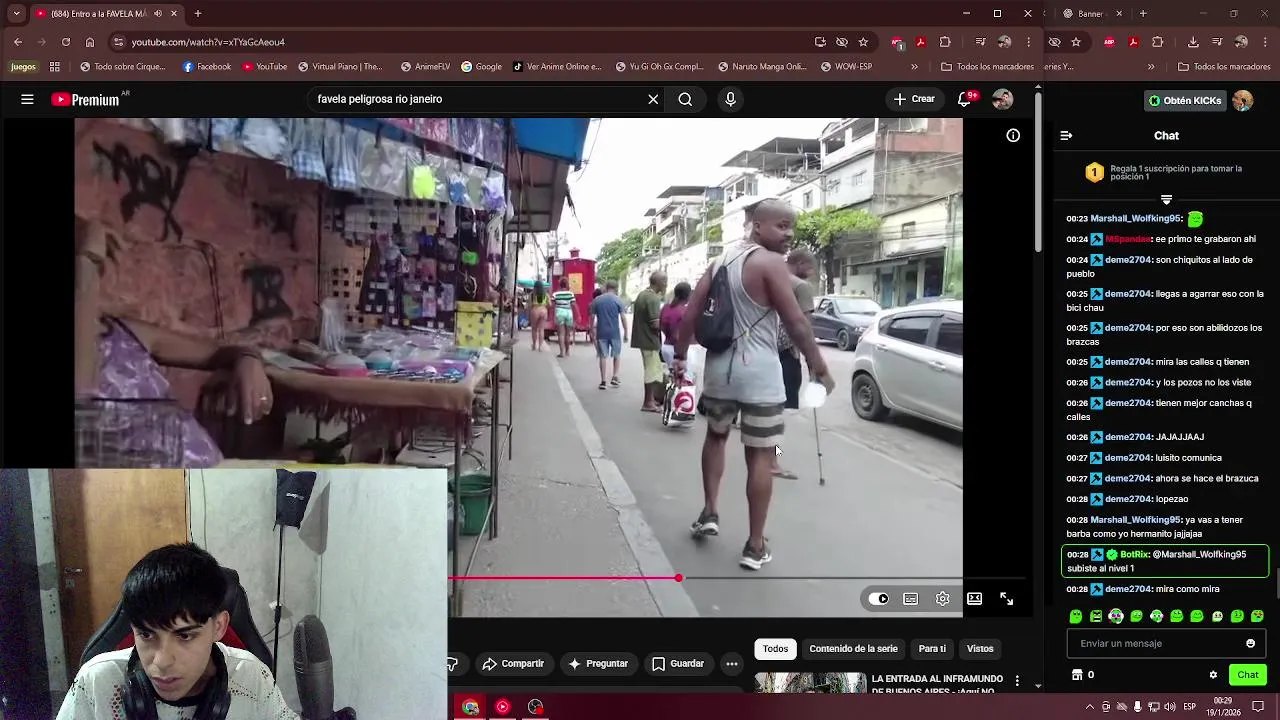
Task: Save video with Guardar button
Action: click(678, 664)
